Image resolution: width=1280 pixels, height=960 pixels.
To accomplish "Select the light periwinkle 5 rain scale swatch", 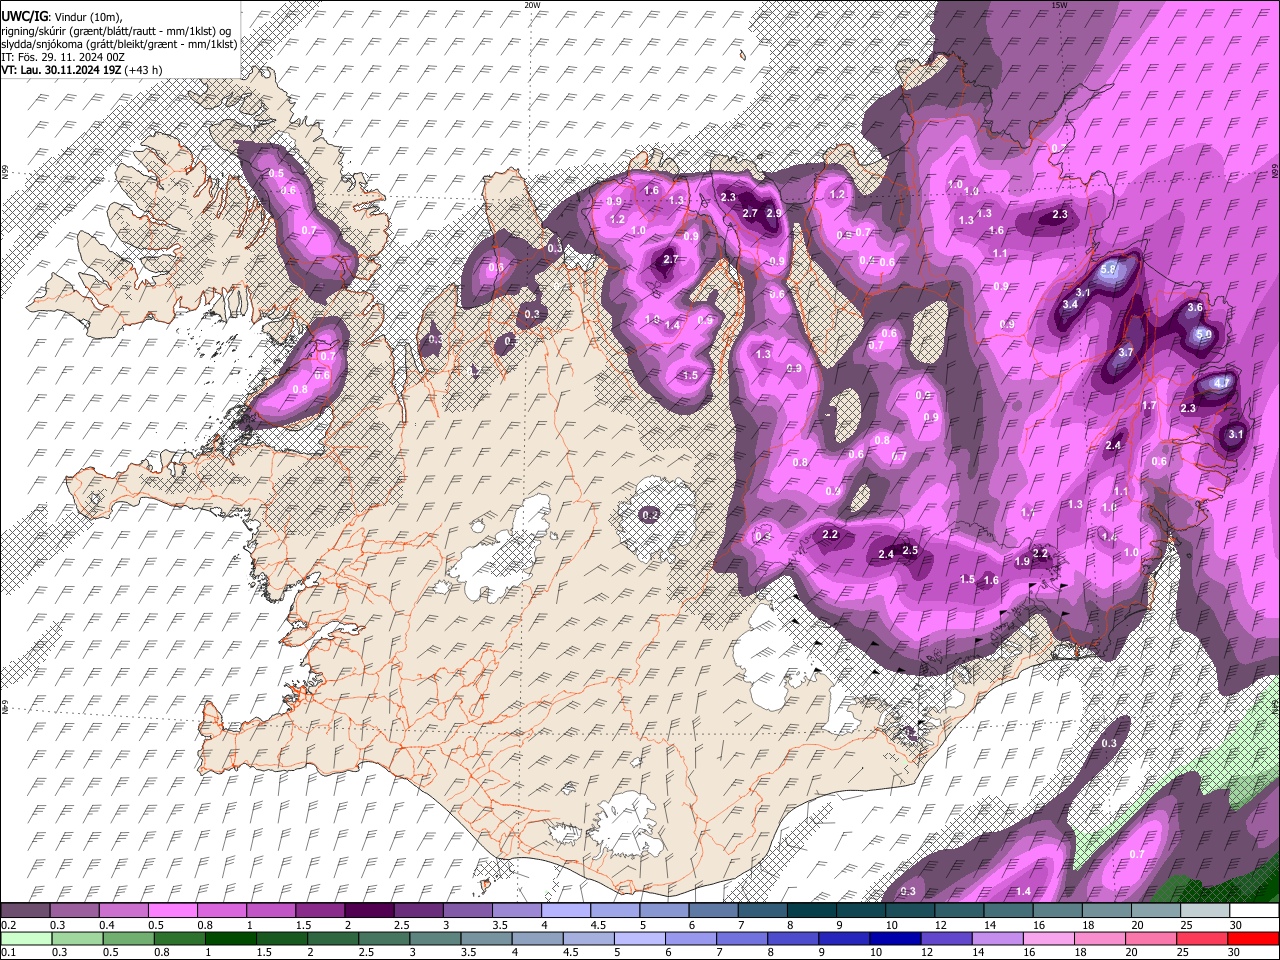I will pos(640,938).
